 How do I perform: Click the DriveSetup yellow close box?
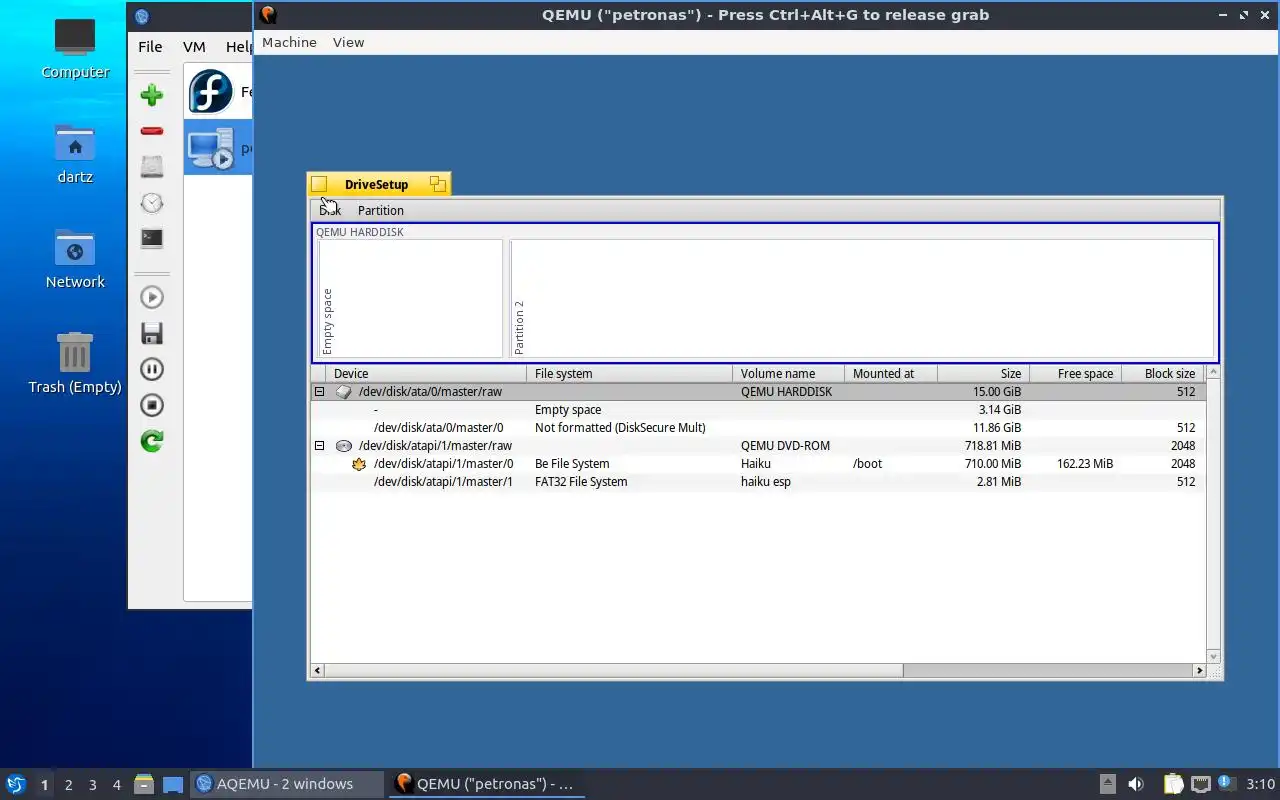[319, 184]
